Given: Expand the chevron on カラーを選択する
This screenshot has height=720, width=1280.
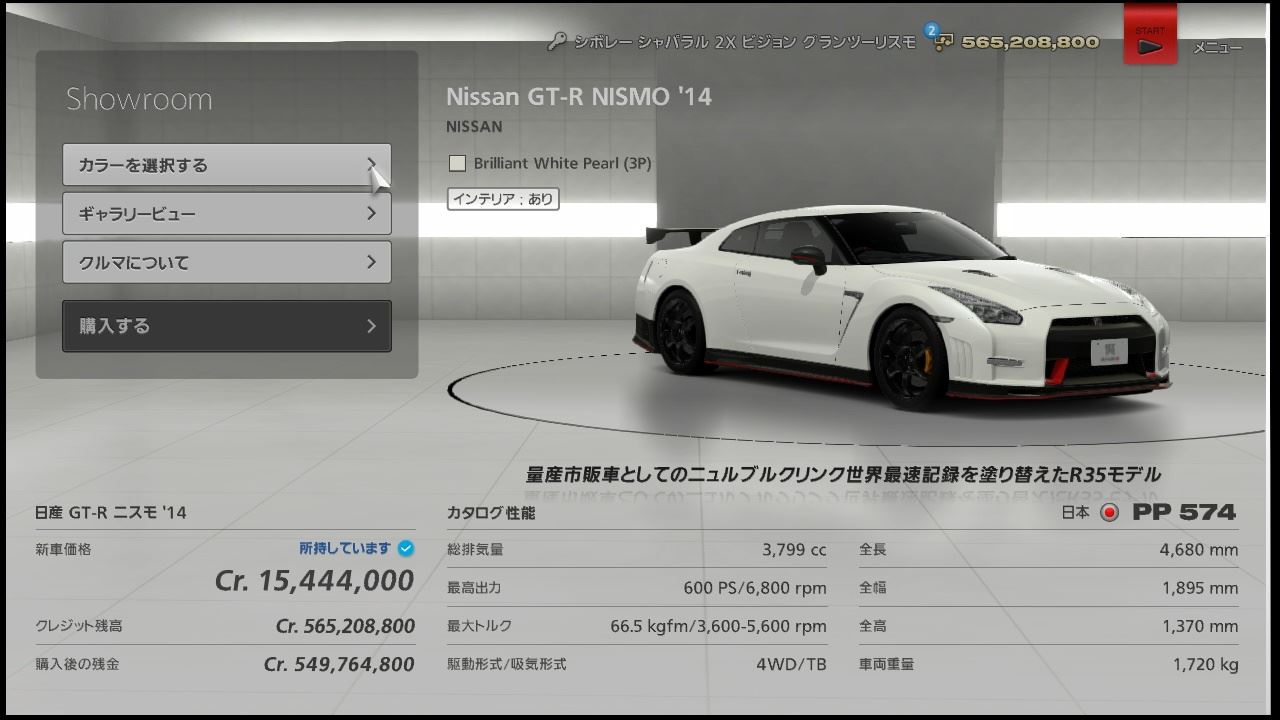Looking at the screenshot, I should (x=371, y=165).
